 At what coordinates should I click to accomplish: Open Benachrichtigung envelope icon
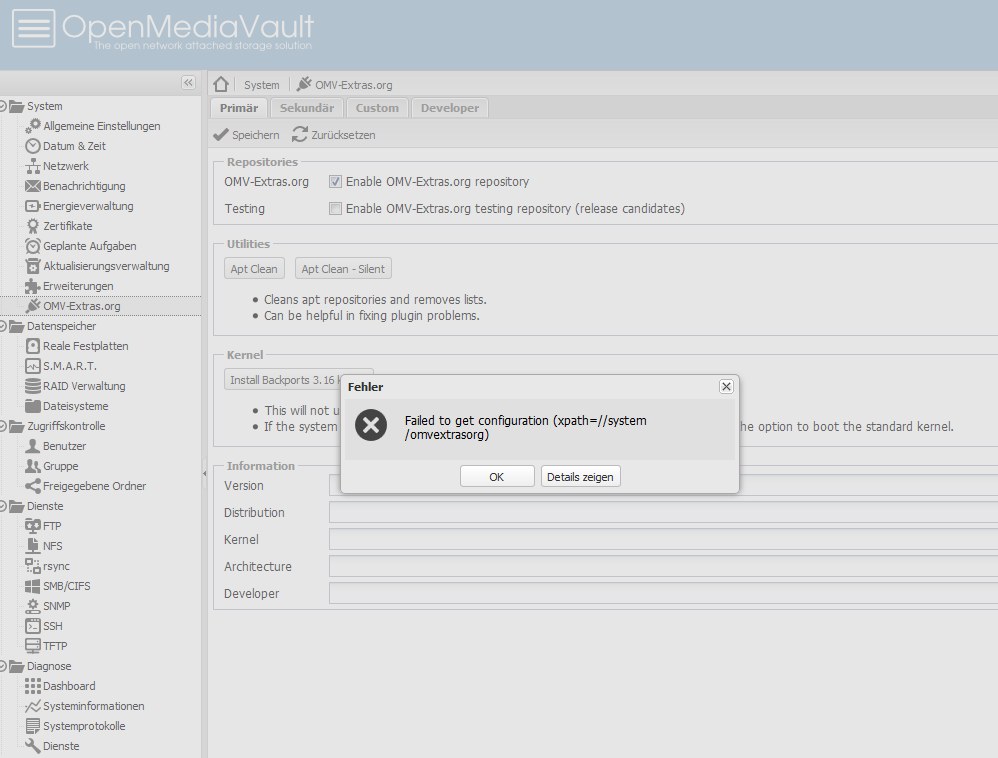point(32,186)
